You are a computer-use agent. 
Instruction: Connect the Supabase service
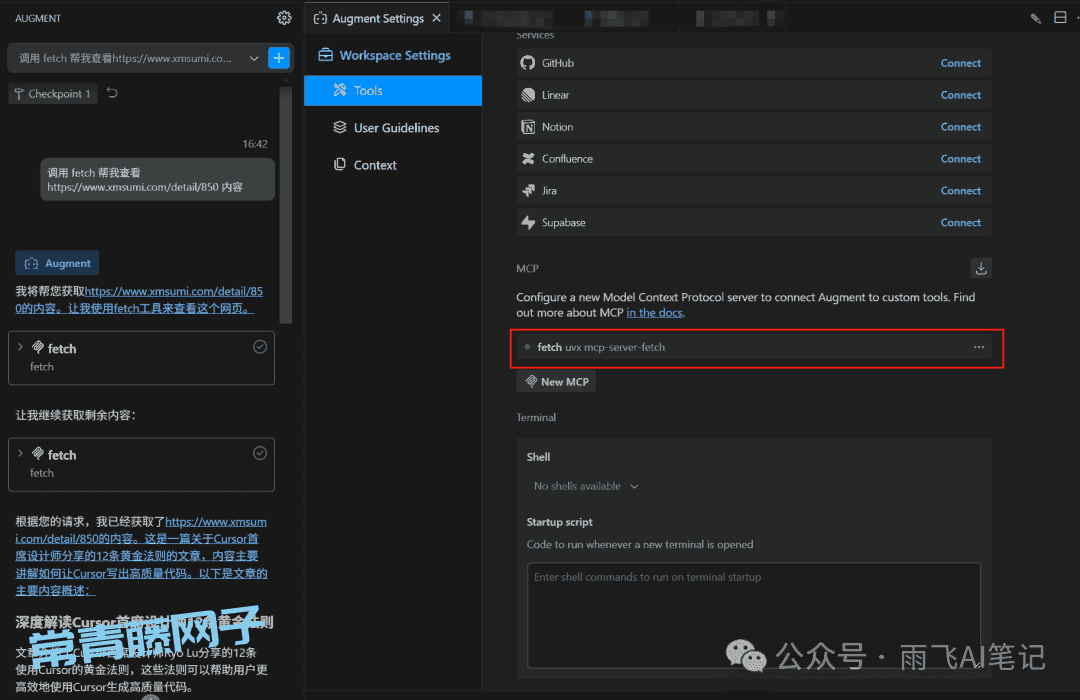click(x=960, y=223)
